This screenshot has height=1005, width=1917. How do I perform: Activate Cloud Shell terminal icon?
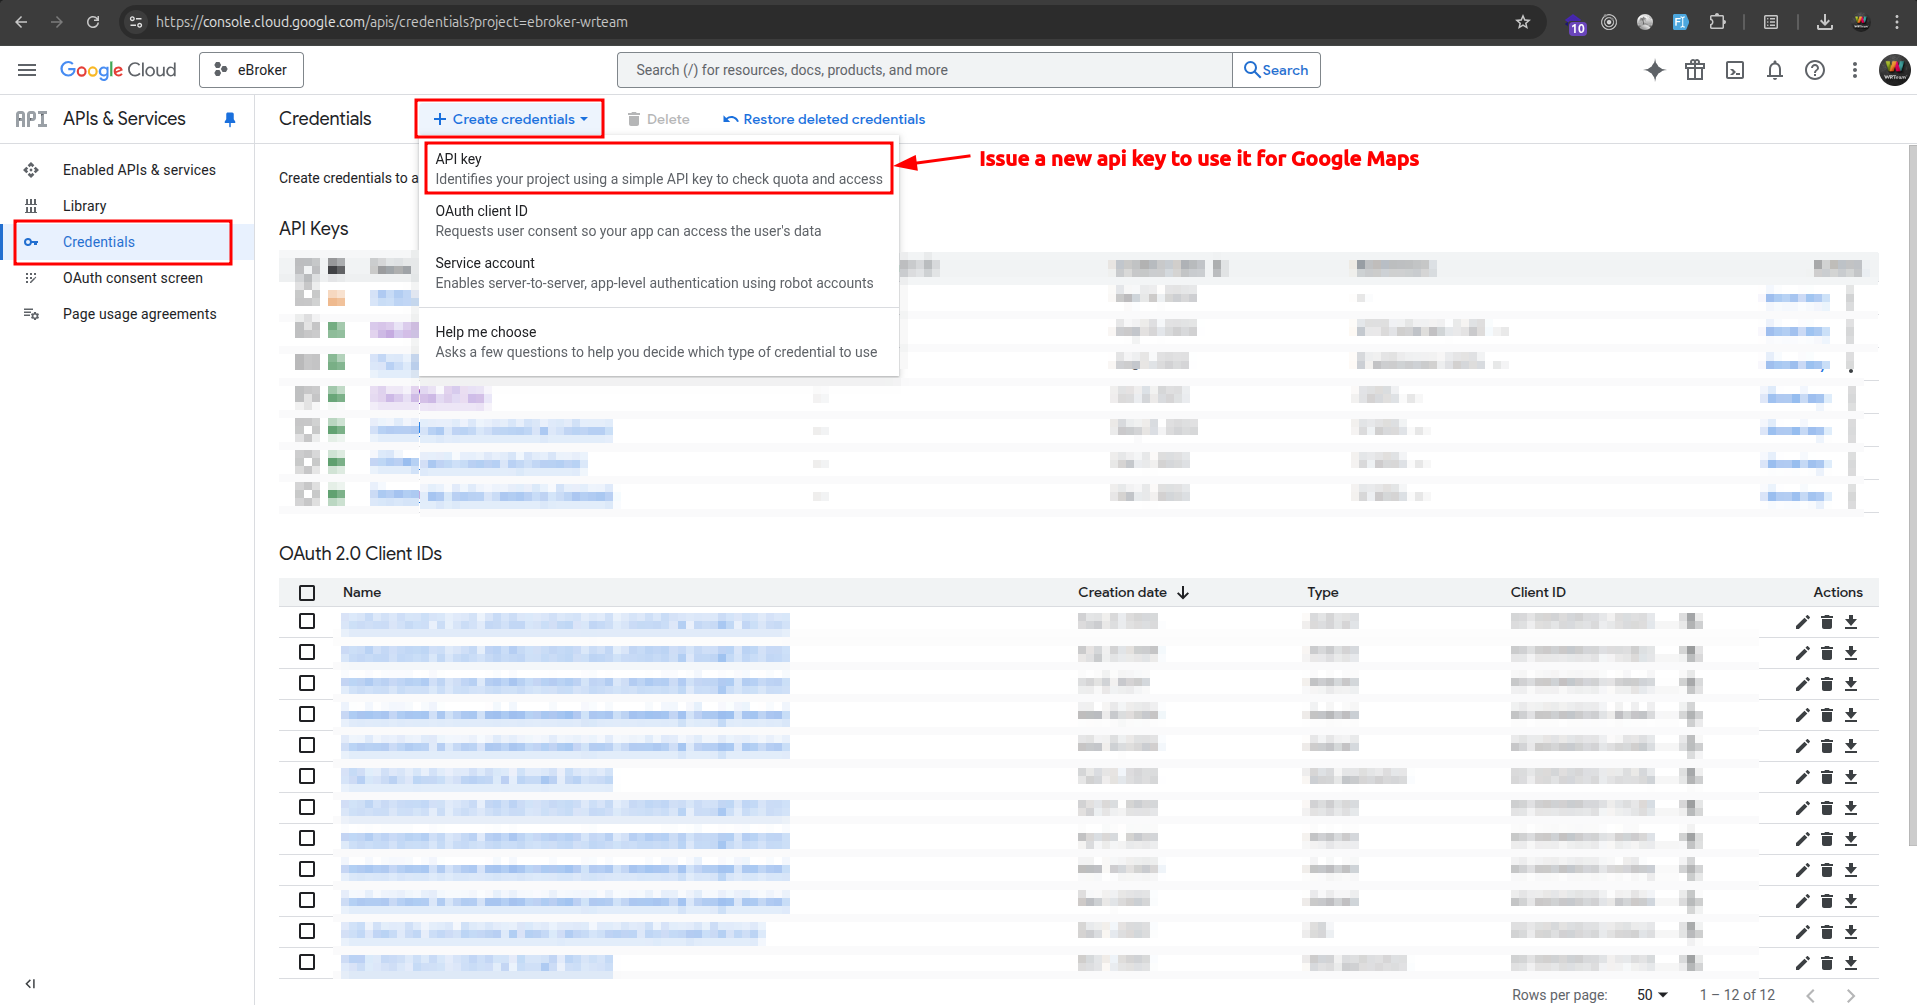(x=1735, y=70)
